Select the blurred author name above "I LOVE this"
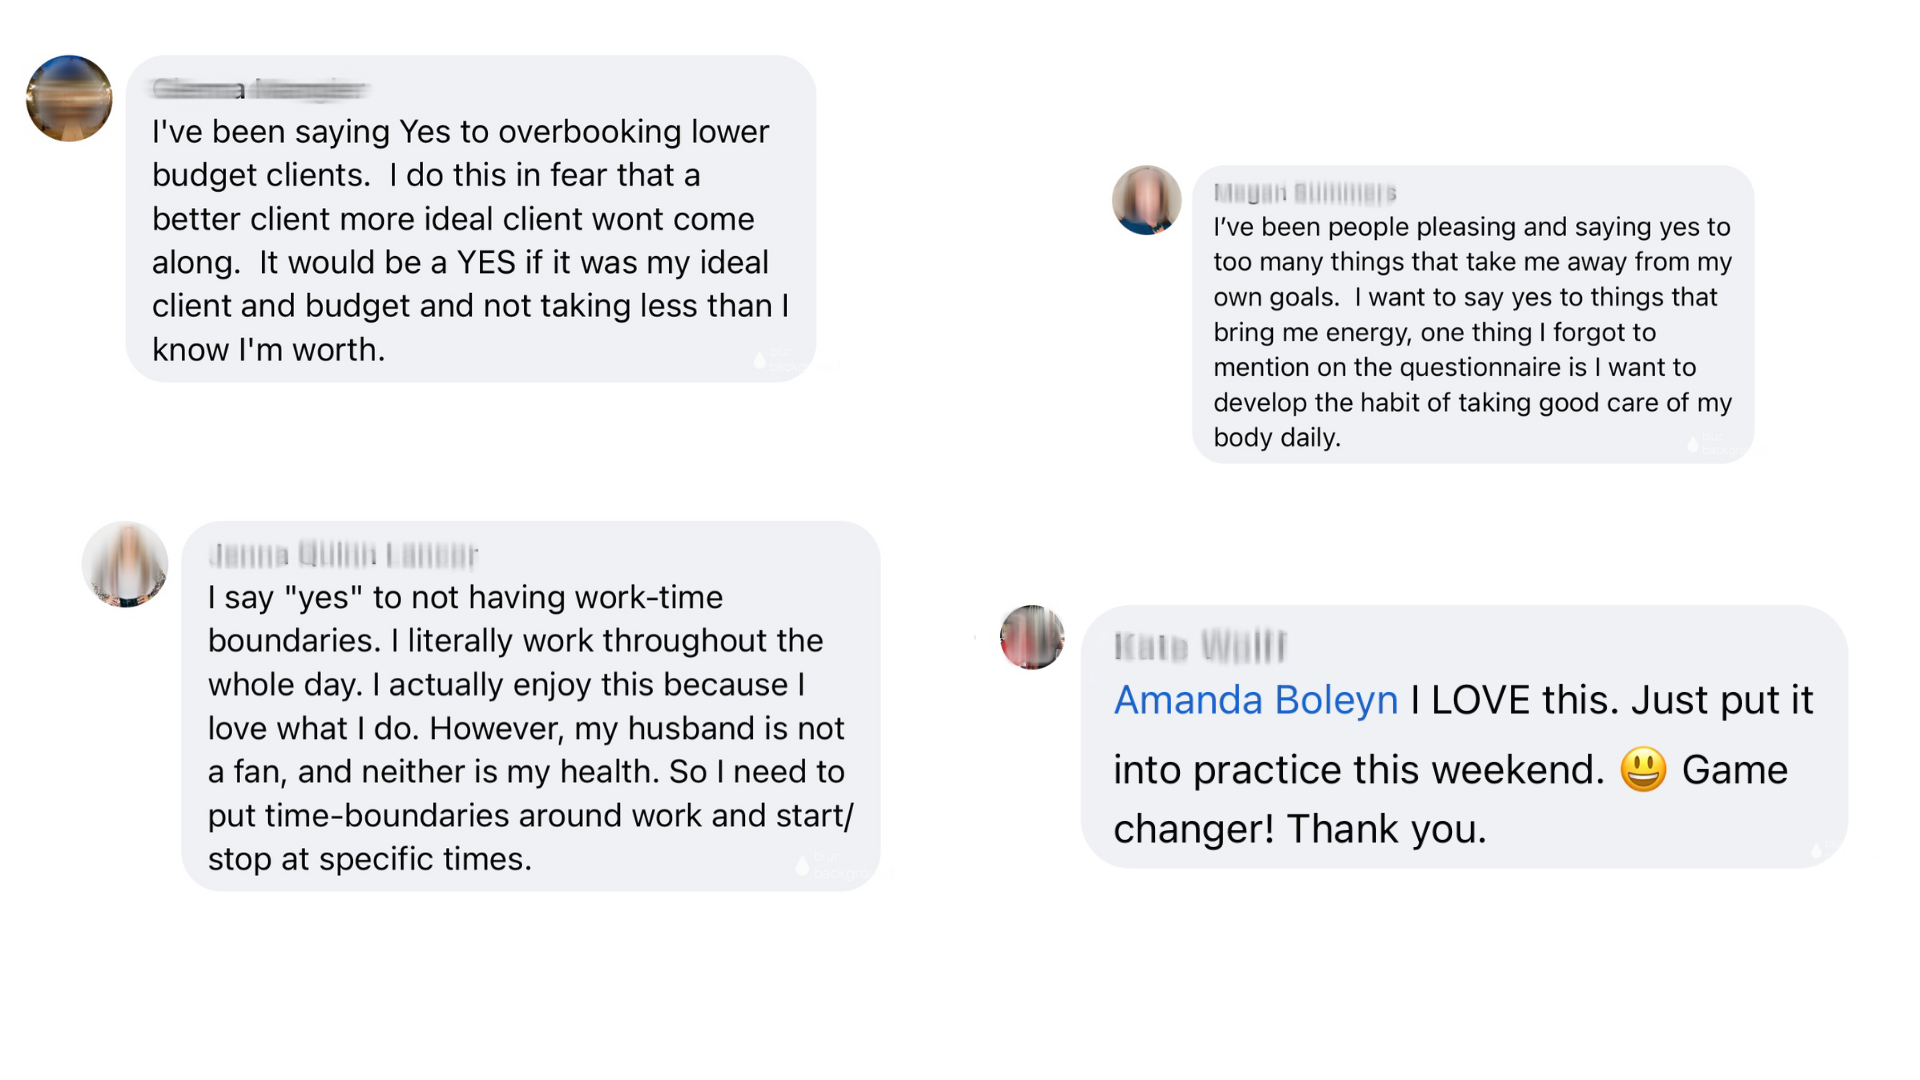This screenshot has width=1920, height=1080. click(x=1200, y=647)
